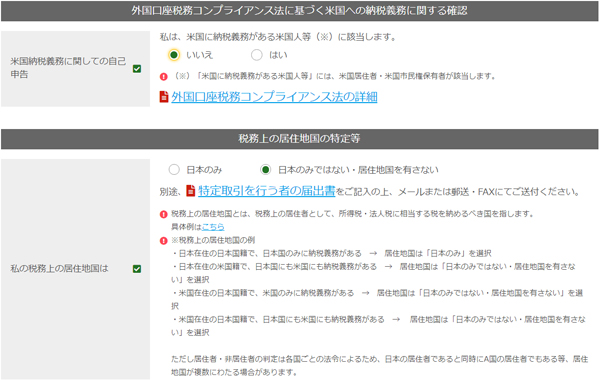600x380 pixels.
Task: Click label 米国納税義務に関しての自己申告
Action: point(68,67)
